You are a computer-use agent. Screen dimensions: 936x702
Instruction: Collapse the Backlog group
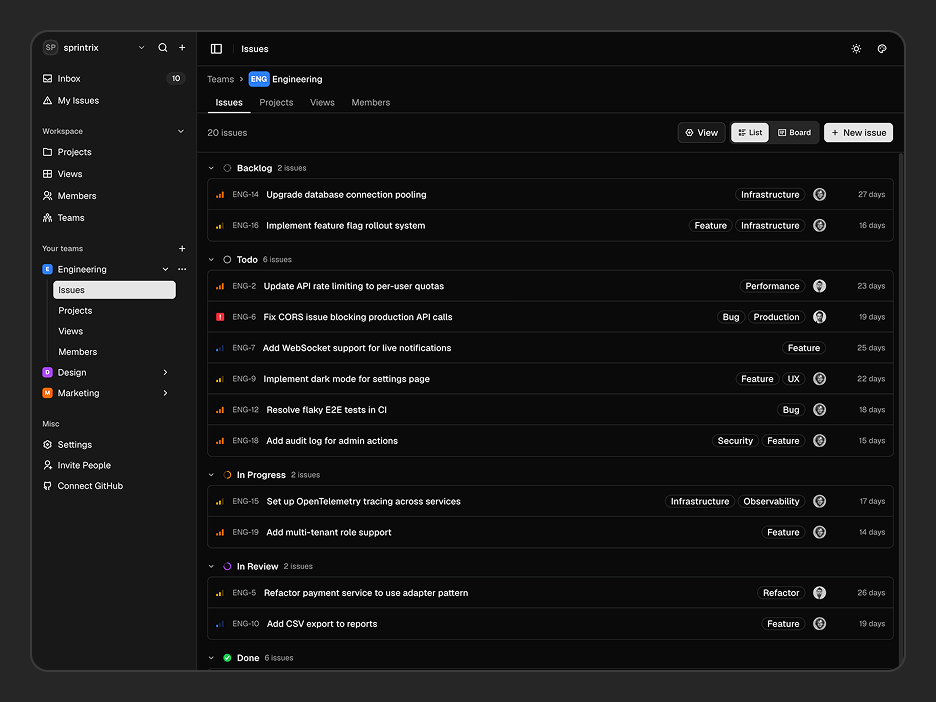pyautogui.click(x=211, y=168)
